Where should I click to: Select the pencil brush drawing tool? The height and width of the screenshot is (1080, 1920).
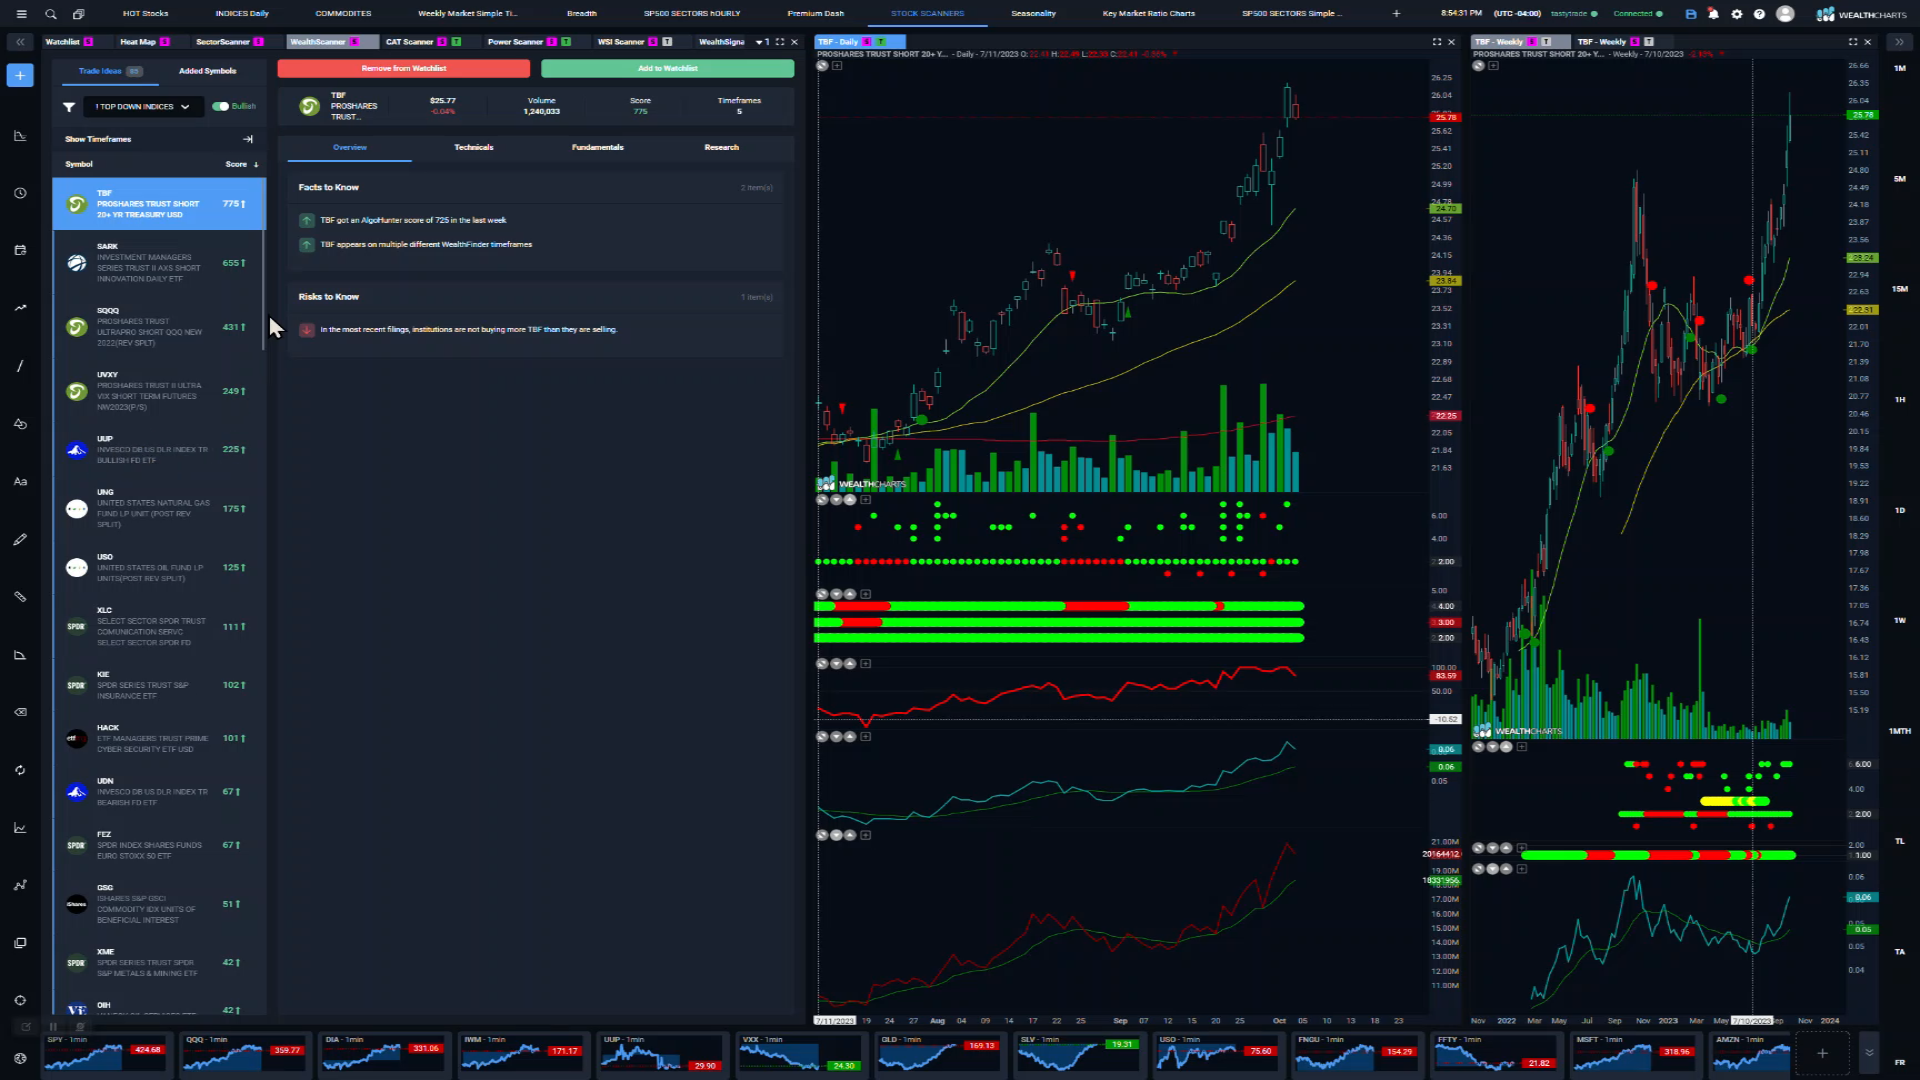20,539
